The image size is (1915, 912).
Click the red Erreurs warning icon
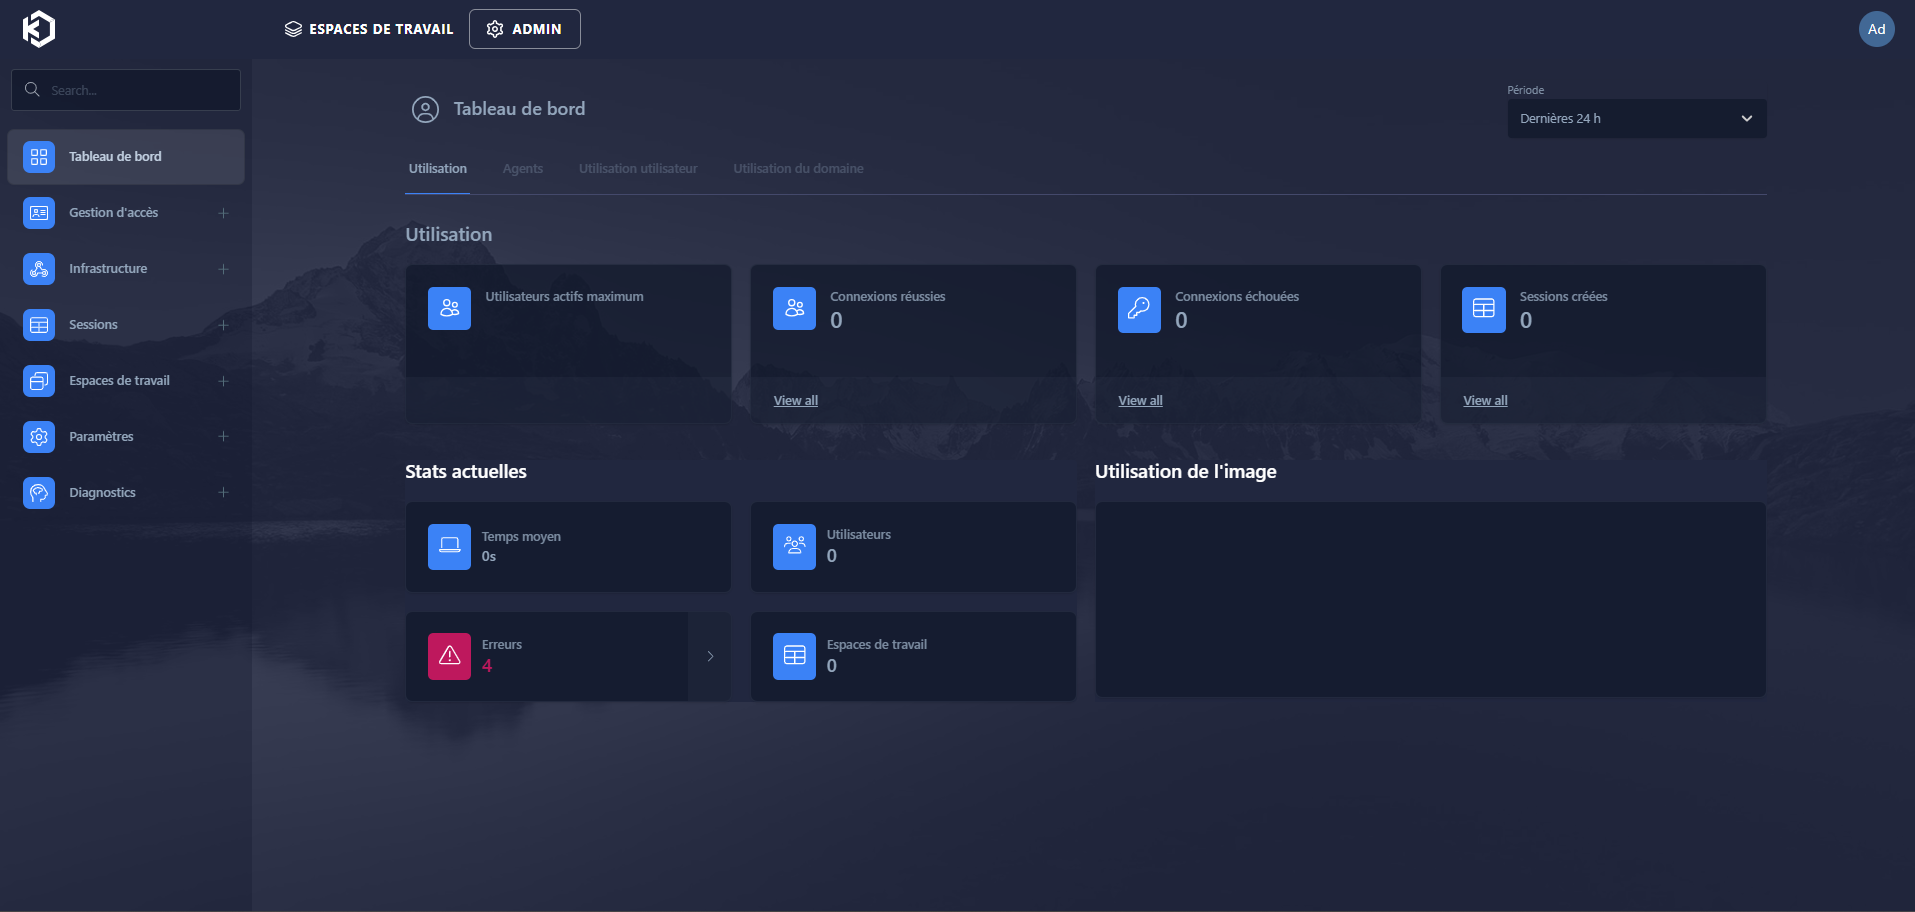click(449, 656)
